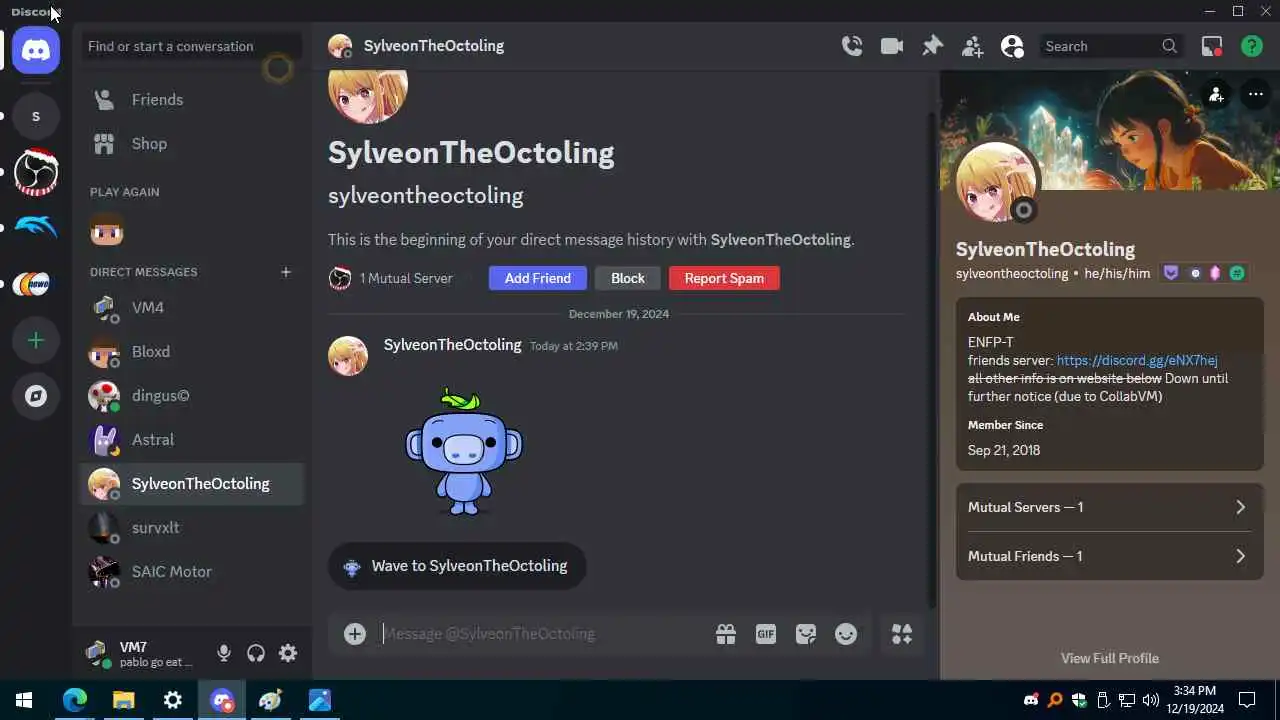The image size is (1280, 720).
Task: Open profile more options ellipsis
Action: pyautogui.click(x=1256, y=95)
